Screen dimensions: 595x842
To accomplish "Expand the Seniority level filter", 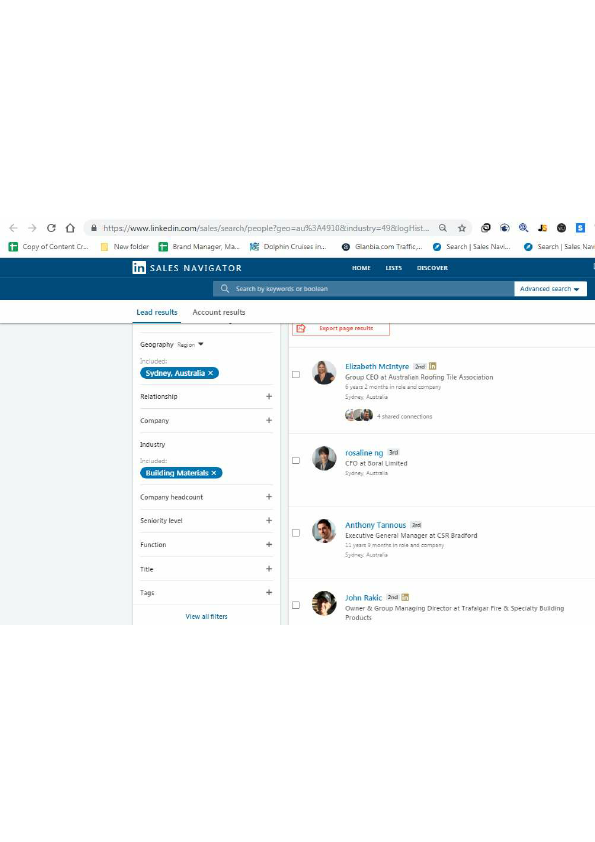I will [x=269, y=520].
